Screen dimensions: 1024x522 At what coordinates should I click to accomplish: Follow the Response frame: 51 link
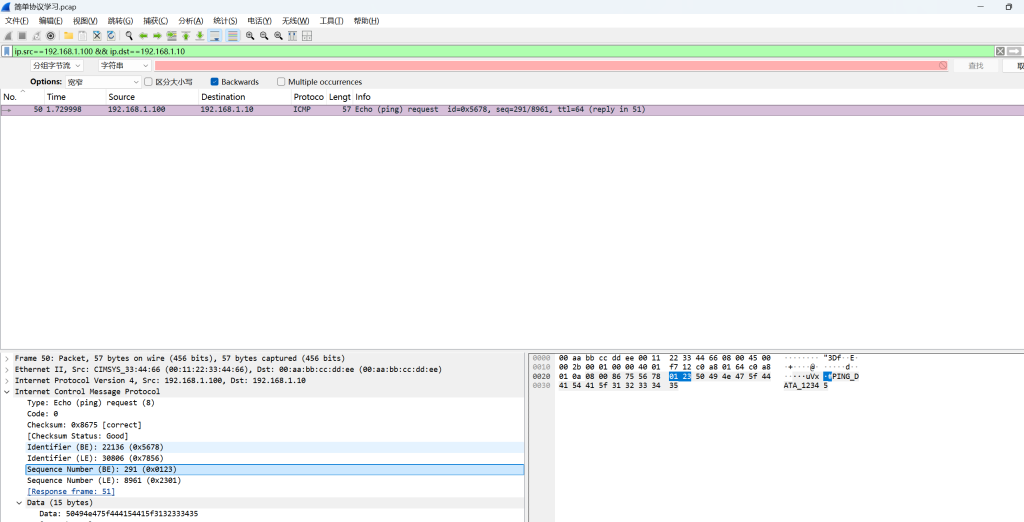point(71,491)
